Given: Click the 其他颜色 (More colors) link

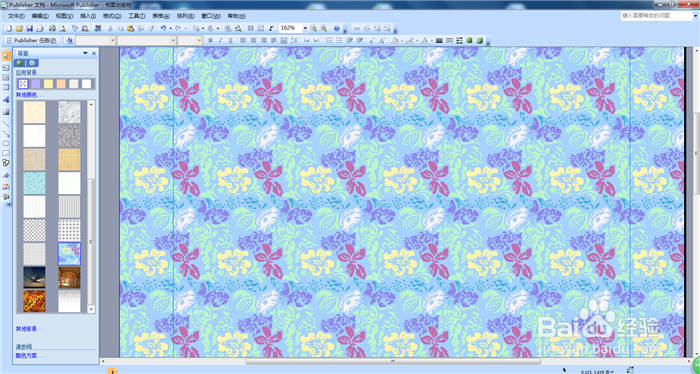Looking at the screenshot, I should 29,95.
